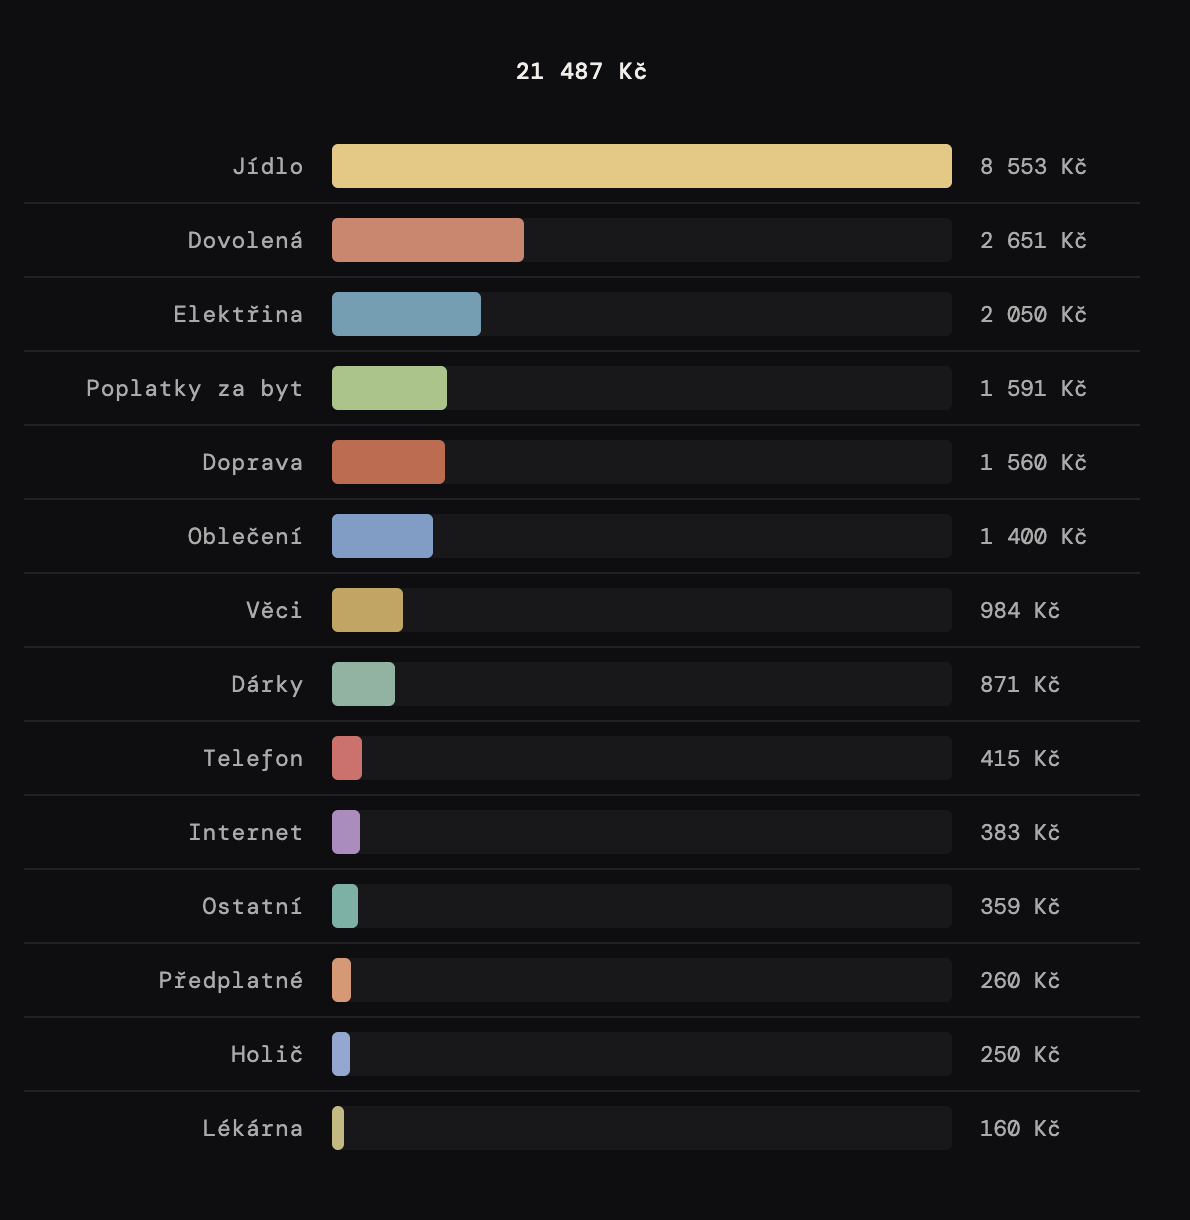Screen dimensions: 1190x1220
Task: Click the tan Věci bar
Action: click(x=367, y=610)
